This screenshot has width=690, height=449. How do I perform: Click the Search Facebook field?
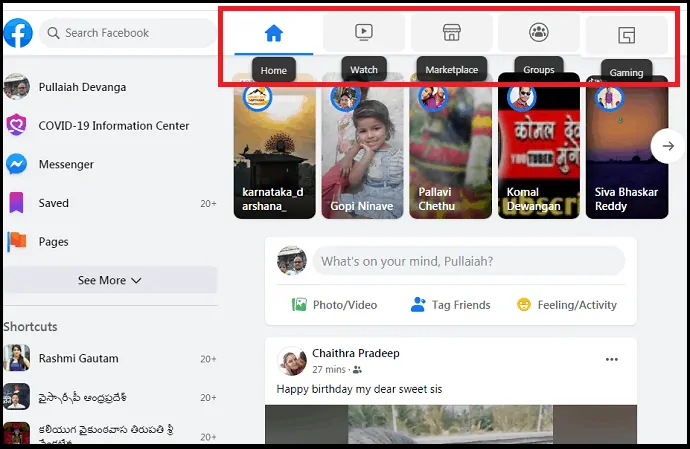pyautogui.click(x=127, y=33)
